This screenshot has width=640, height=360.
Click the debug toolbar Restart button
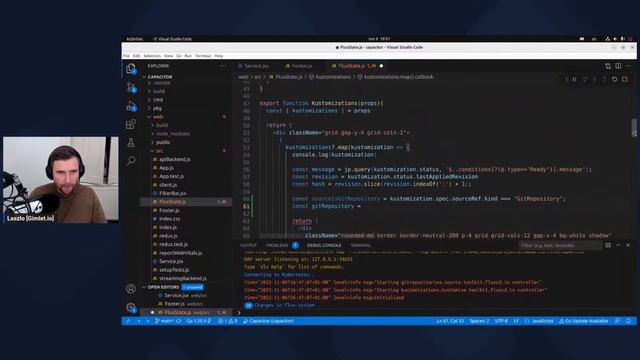(x=614, y=79)
